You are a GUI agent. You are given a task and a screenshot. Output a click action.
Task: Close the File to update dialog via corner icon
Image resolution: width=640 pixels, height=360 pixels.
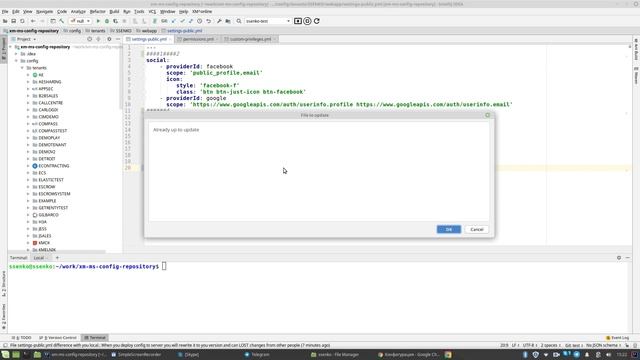487,115
